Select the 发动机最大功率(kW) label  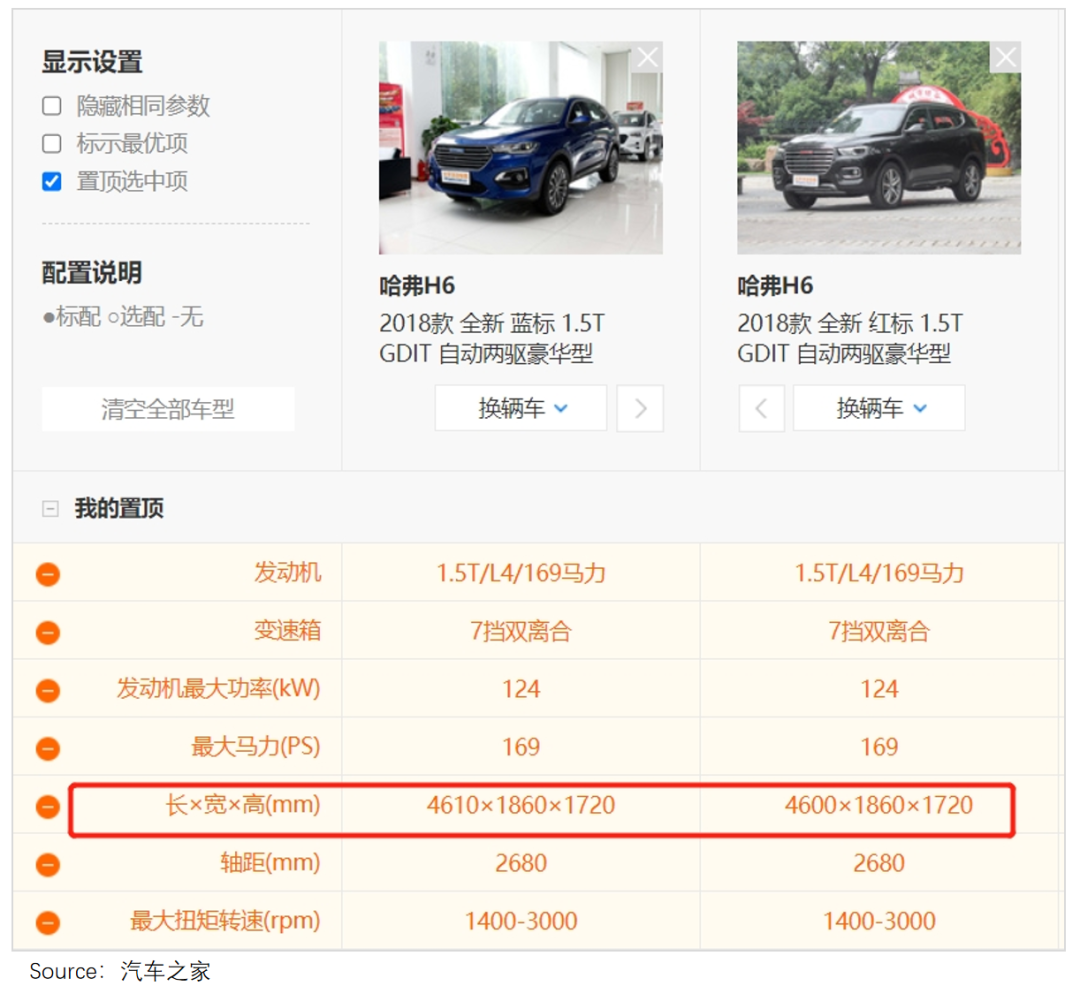pos(218,689)
